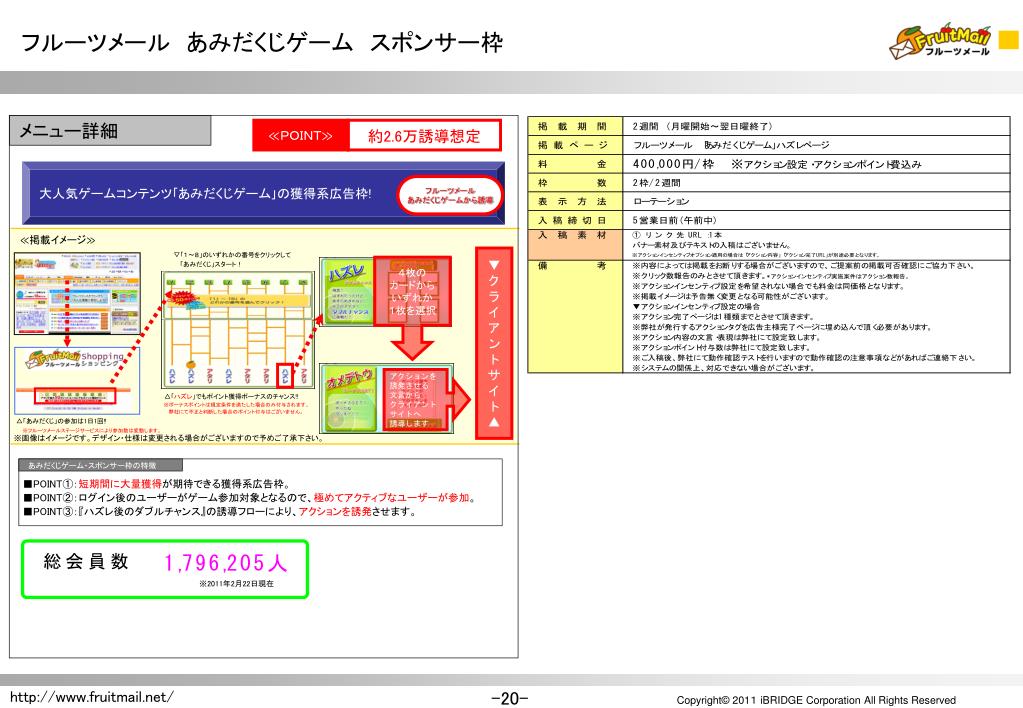Click the 掲載ページ table header cell
Screen dimensions: 1023x708
pos(575,145)
